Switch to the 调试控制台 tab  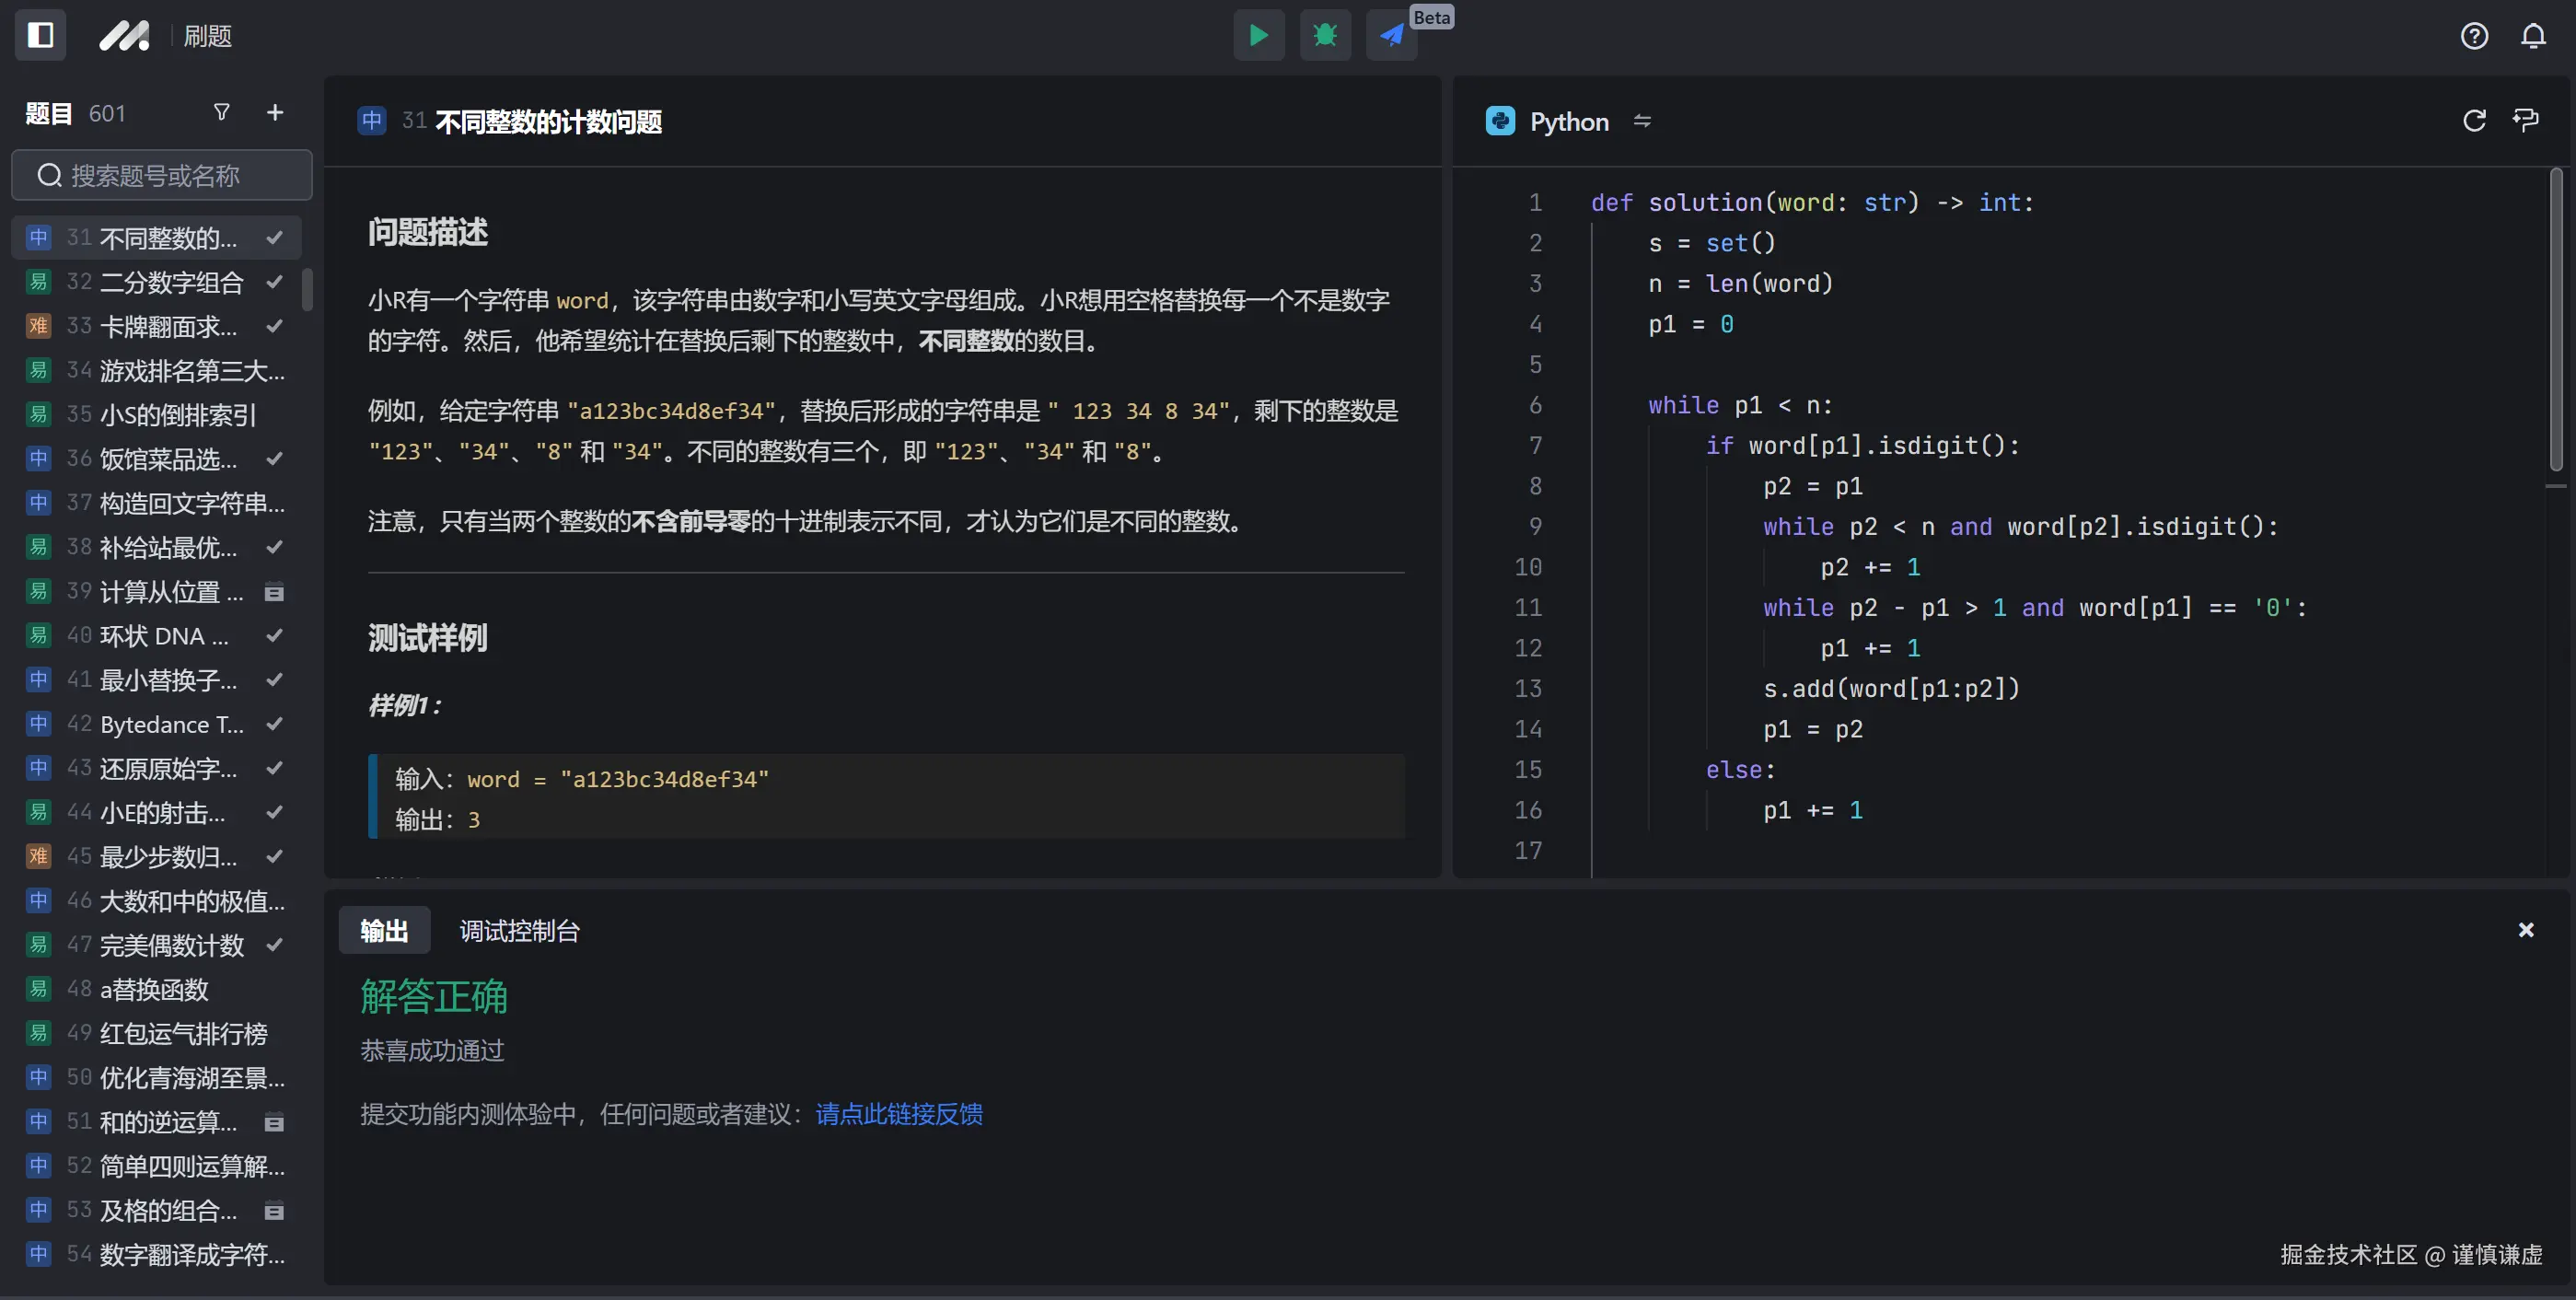pyautogui.click(x=519, y=931)
